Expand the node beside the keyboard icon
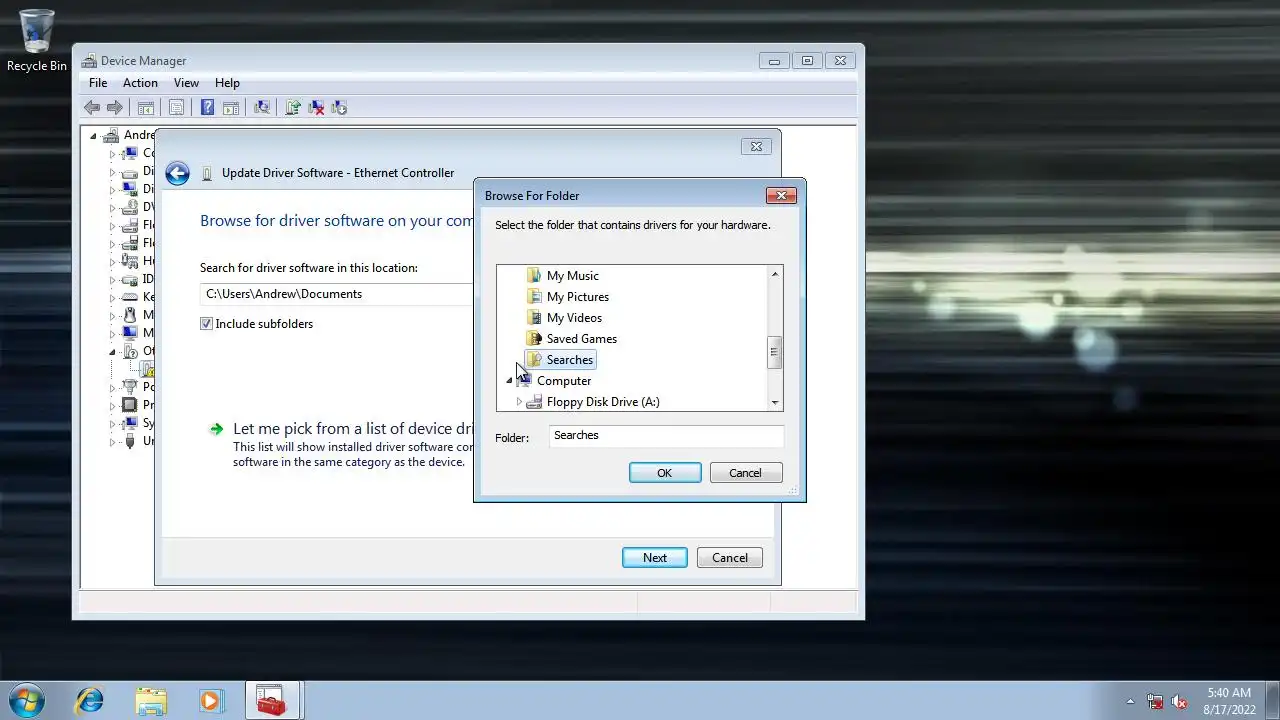 click(x=112, y=297)
